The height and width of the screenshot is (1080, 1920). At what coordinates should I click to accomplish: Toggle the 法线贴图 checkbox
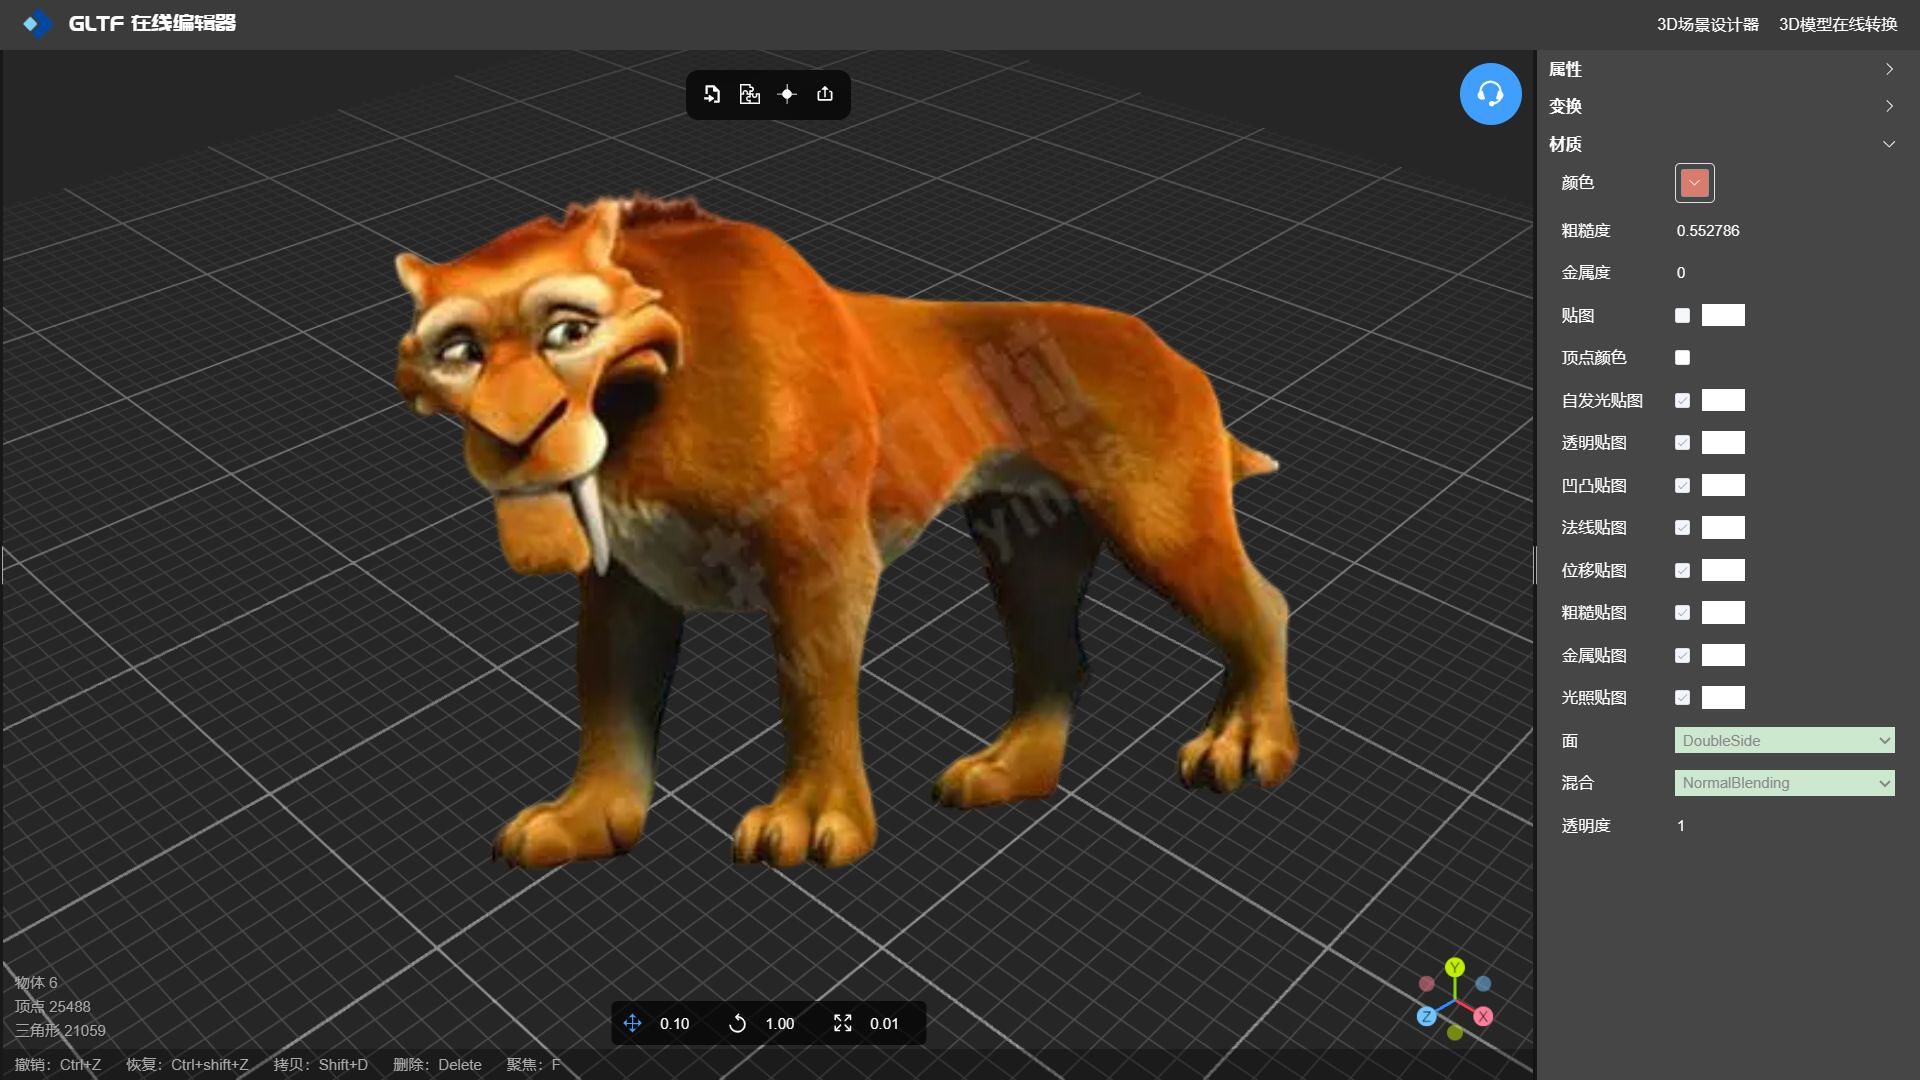pos(1682,527)
